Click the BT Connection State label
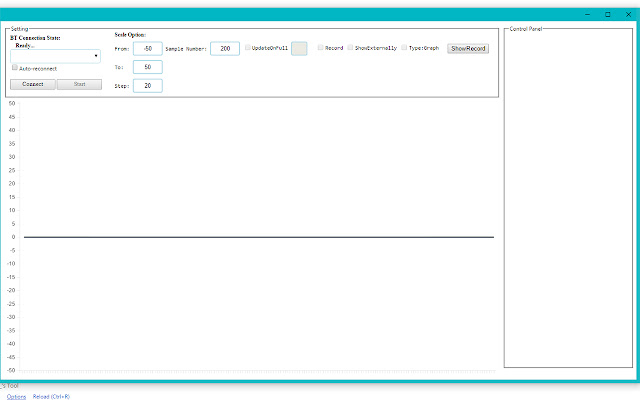The height and width of the screenshot is (400, 640). pos(35,38)
